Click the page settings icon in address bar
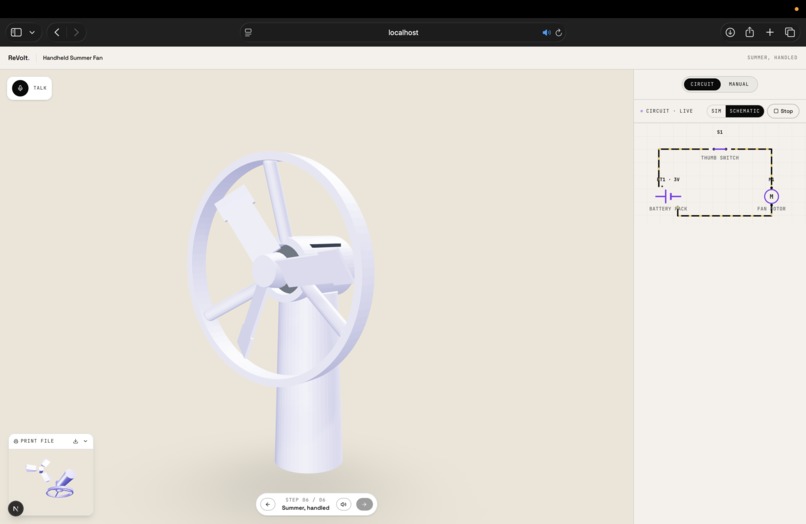This screenshot has width=806, height=524. [248, 32]
